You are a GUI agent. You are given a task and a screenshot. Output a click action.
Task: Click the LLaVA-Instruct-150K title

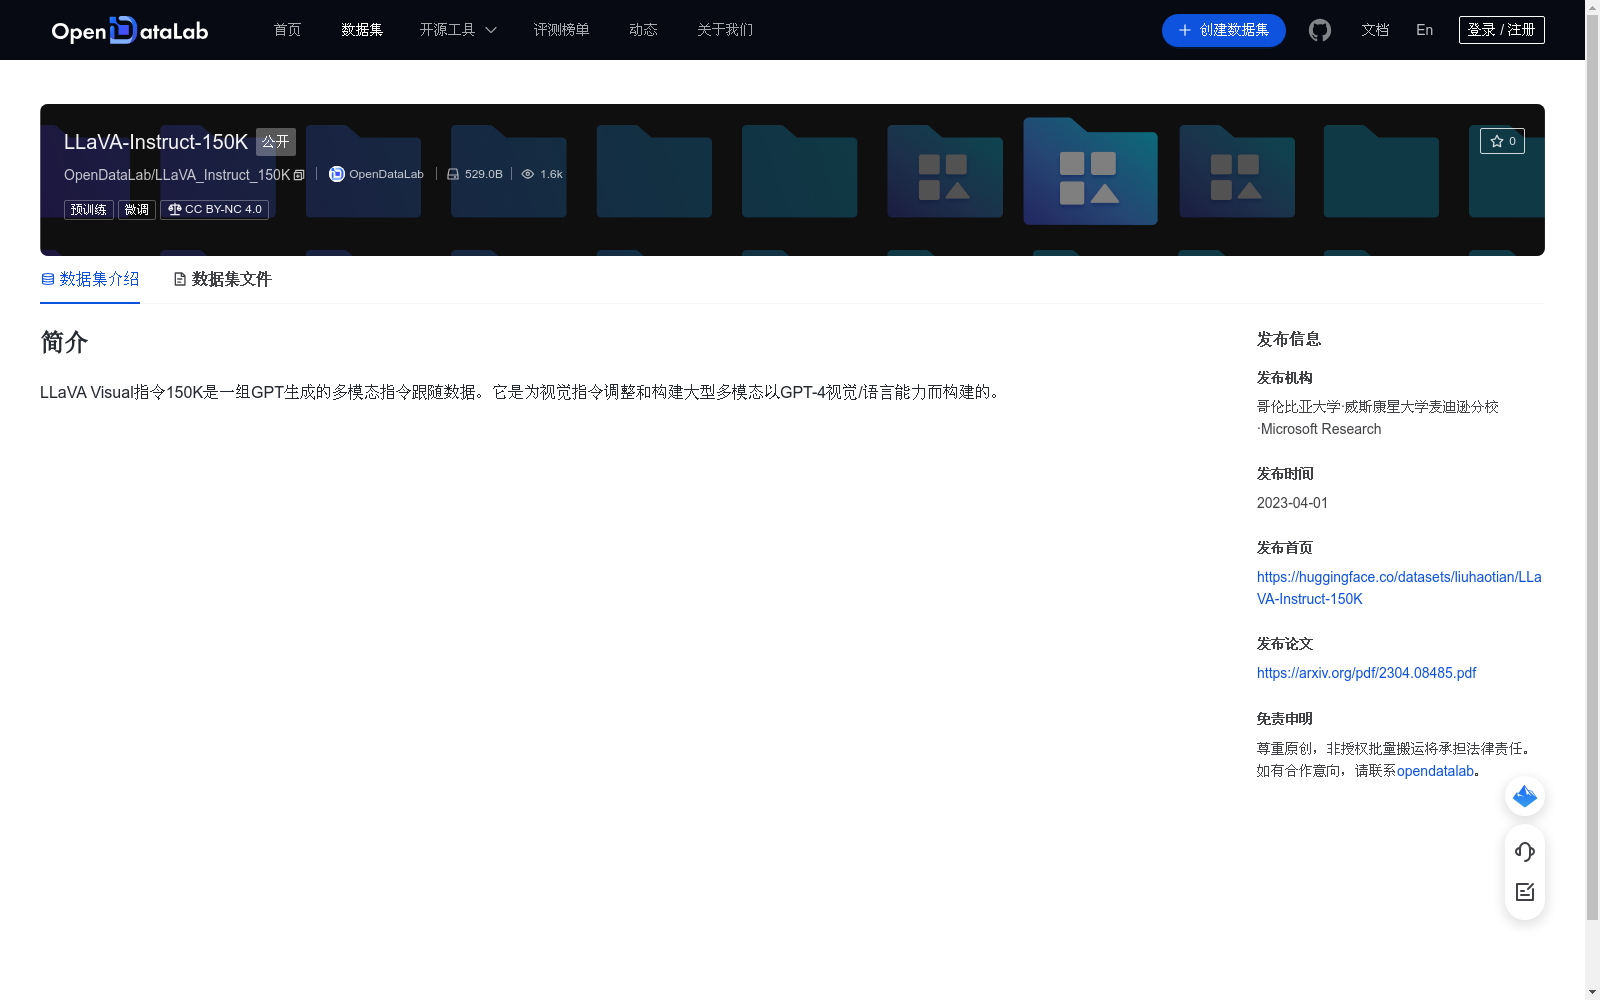(x=156, y=142)
